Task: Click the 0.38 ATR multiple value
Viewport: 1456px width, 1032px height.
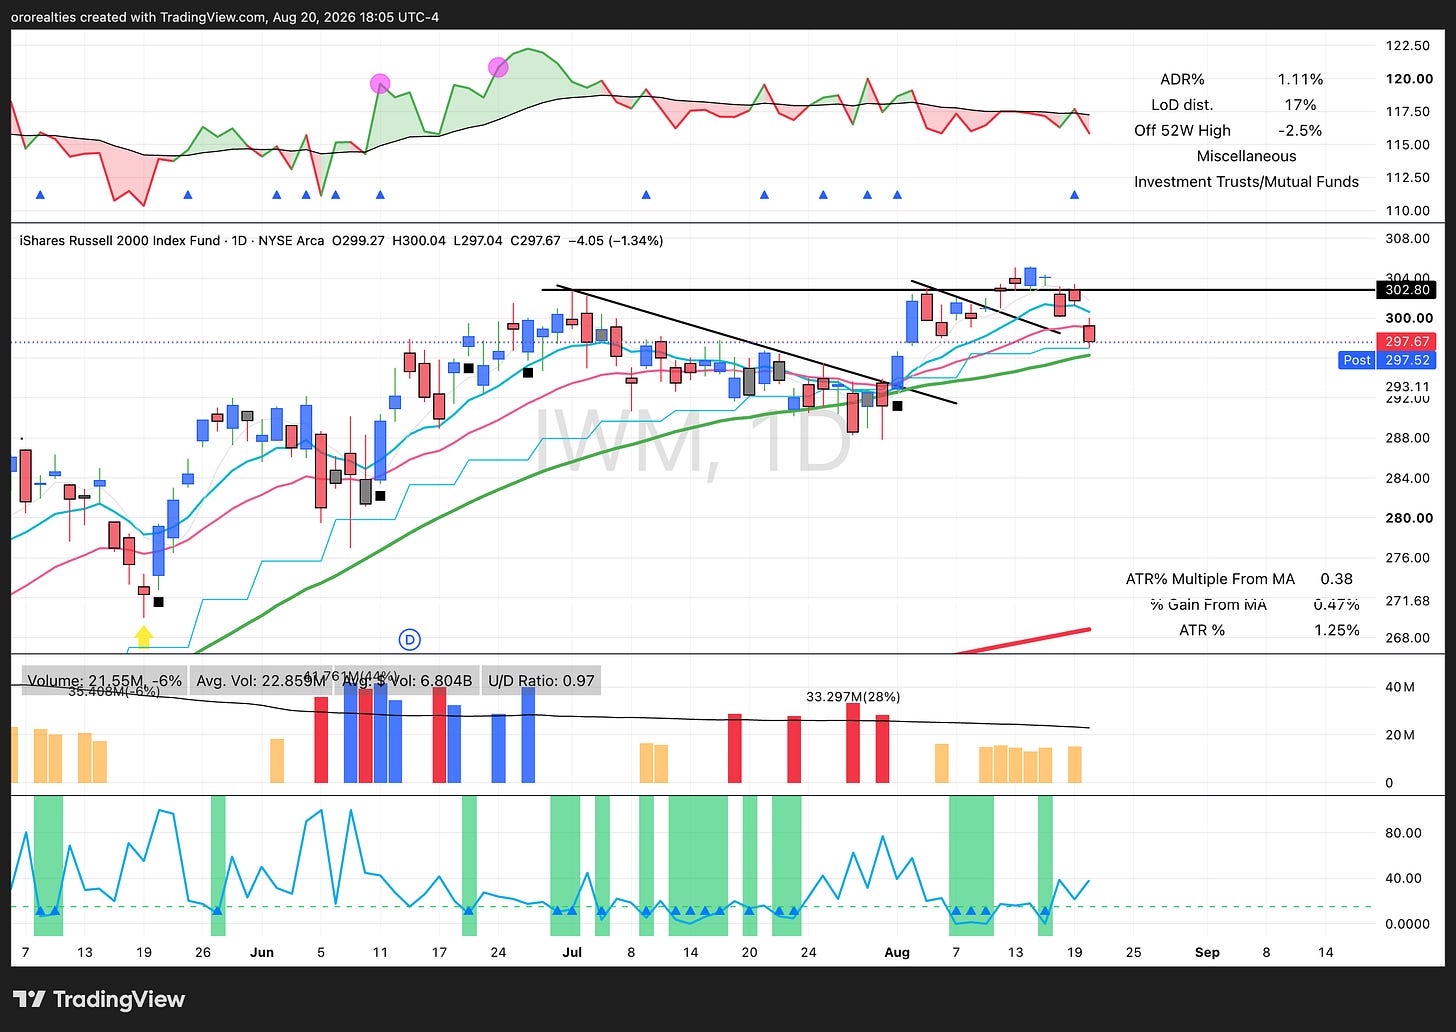Action: point(1336,579)
